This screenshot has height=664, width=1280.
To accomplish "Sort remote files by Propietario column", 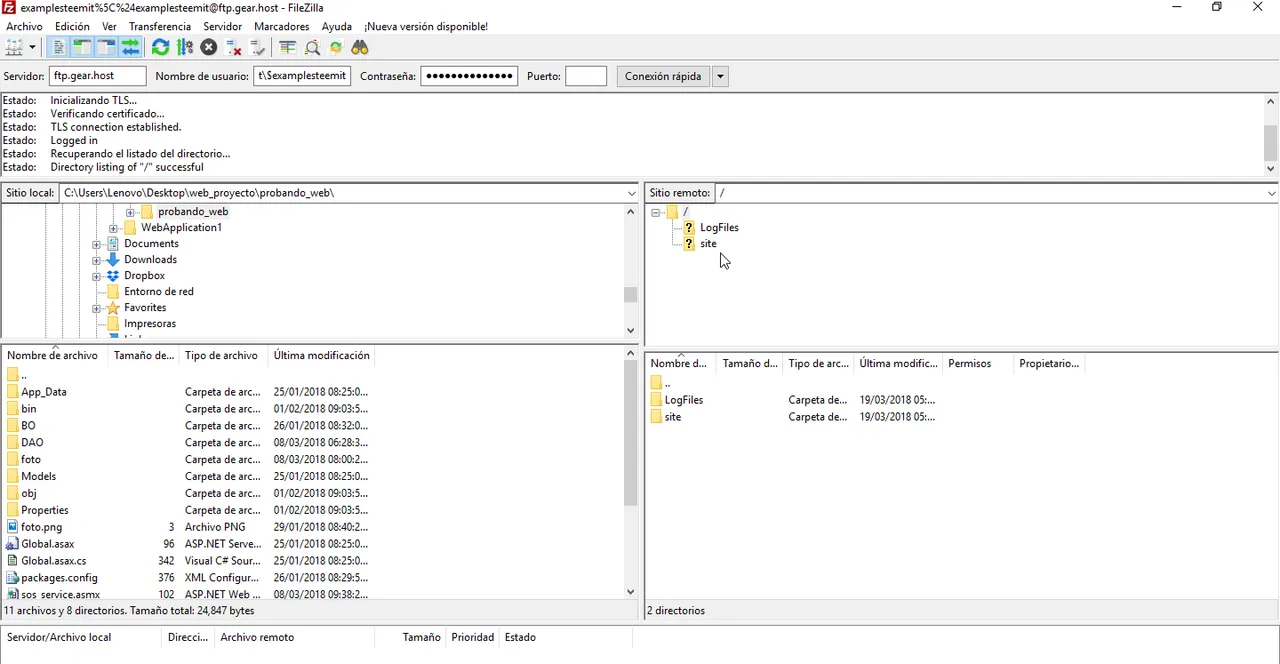I will [1049, 363].
